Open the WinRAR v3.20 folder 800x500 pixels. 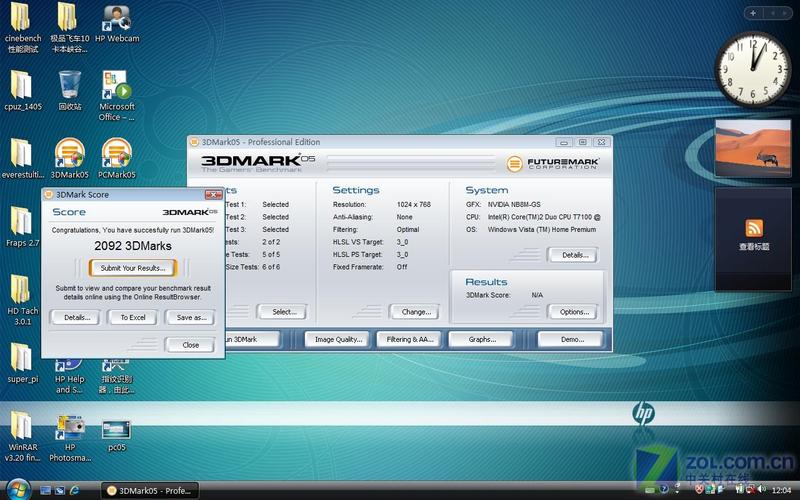pos(22,437)
